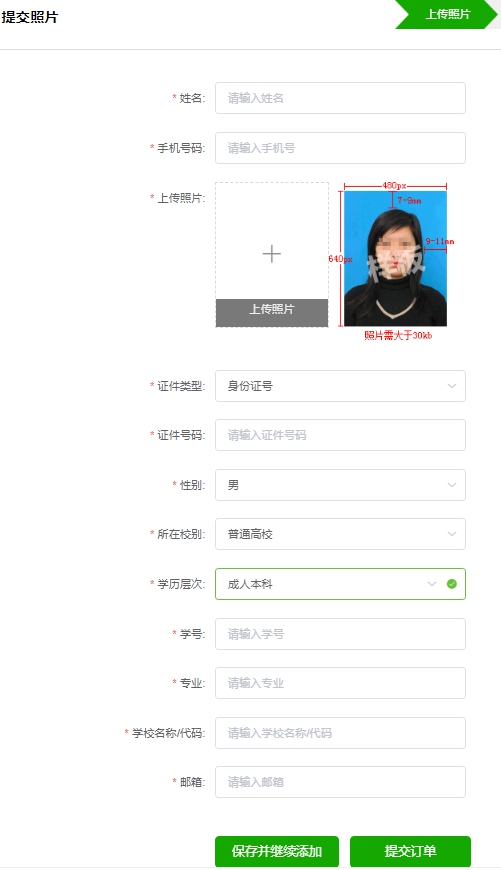
Task: Focus the 姓名 input field
Action: click(x=340, y=98)
